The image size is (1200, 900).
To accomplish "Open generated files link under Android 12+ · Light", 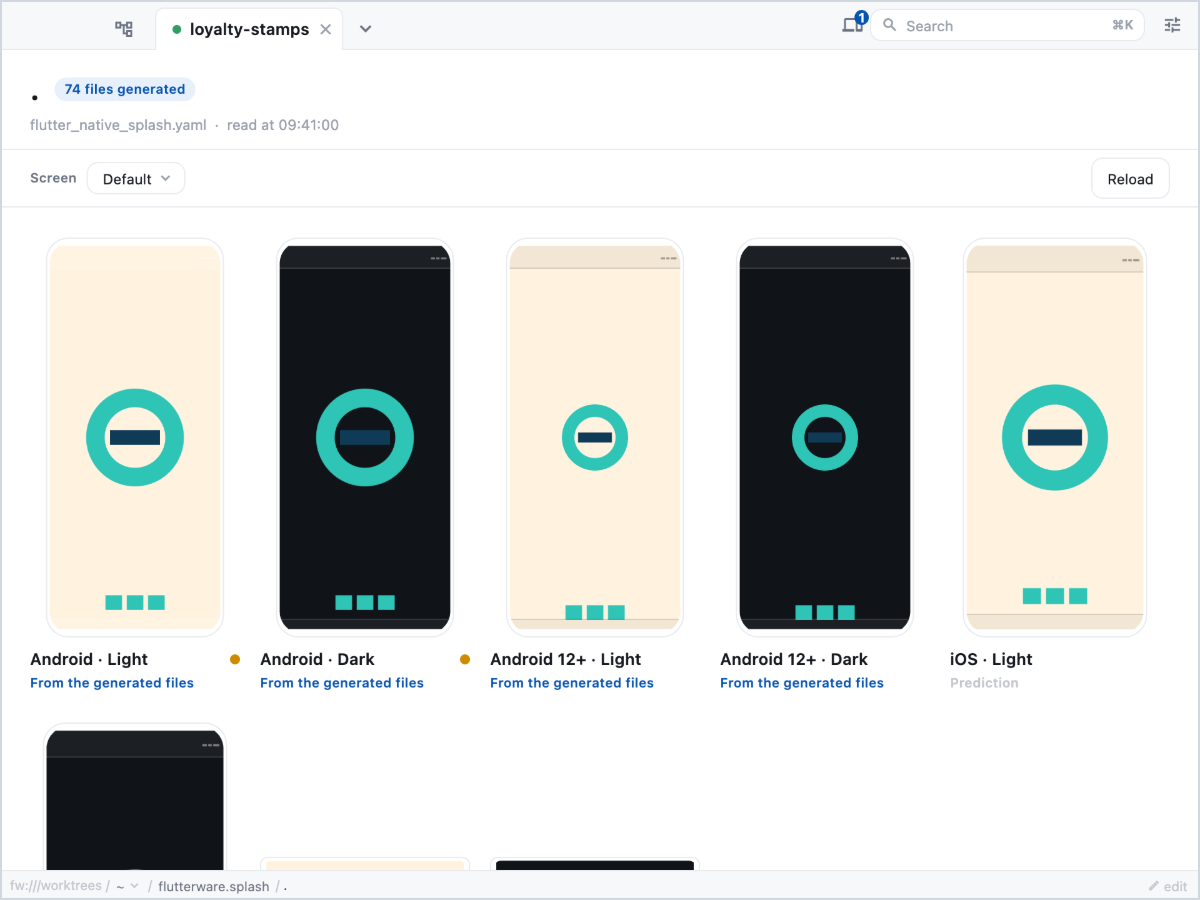I will (x=572, y=683).
